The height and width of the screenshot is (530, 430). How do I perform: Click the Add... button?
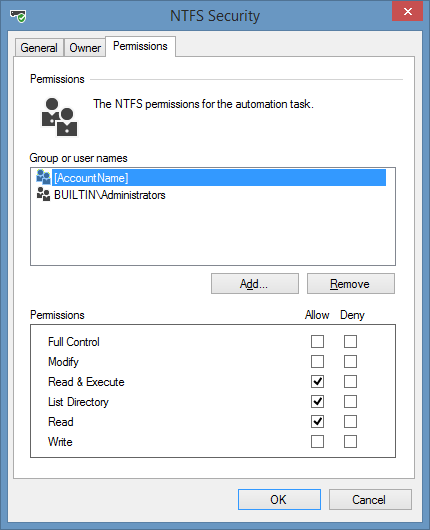click(255, 284)
